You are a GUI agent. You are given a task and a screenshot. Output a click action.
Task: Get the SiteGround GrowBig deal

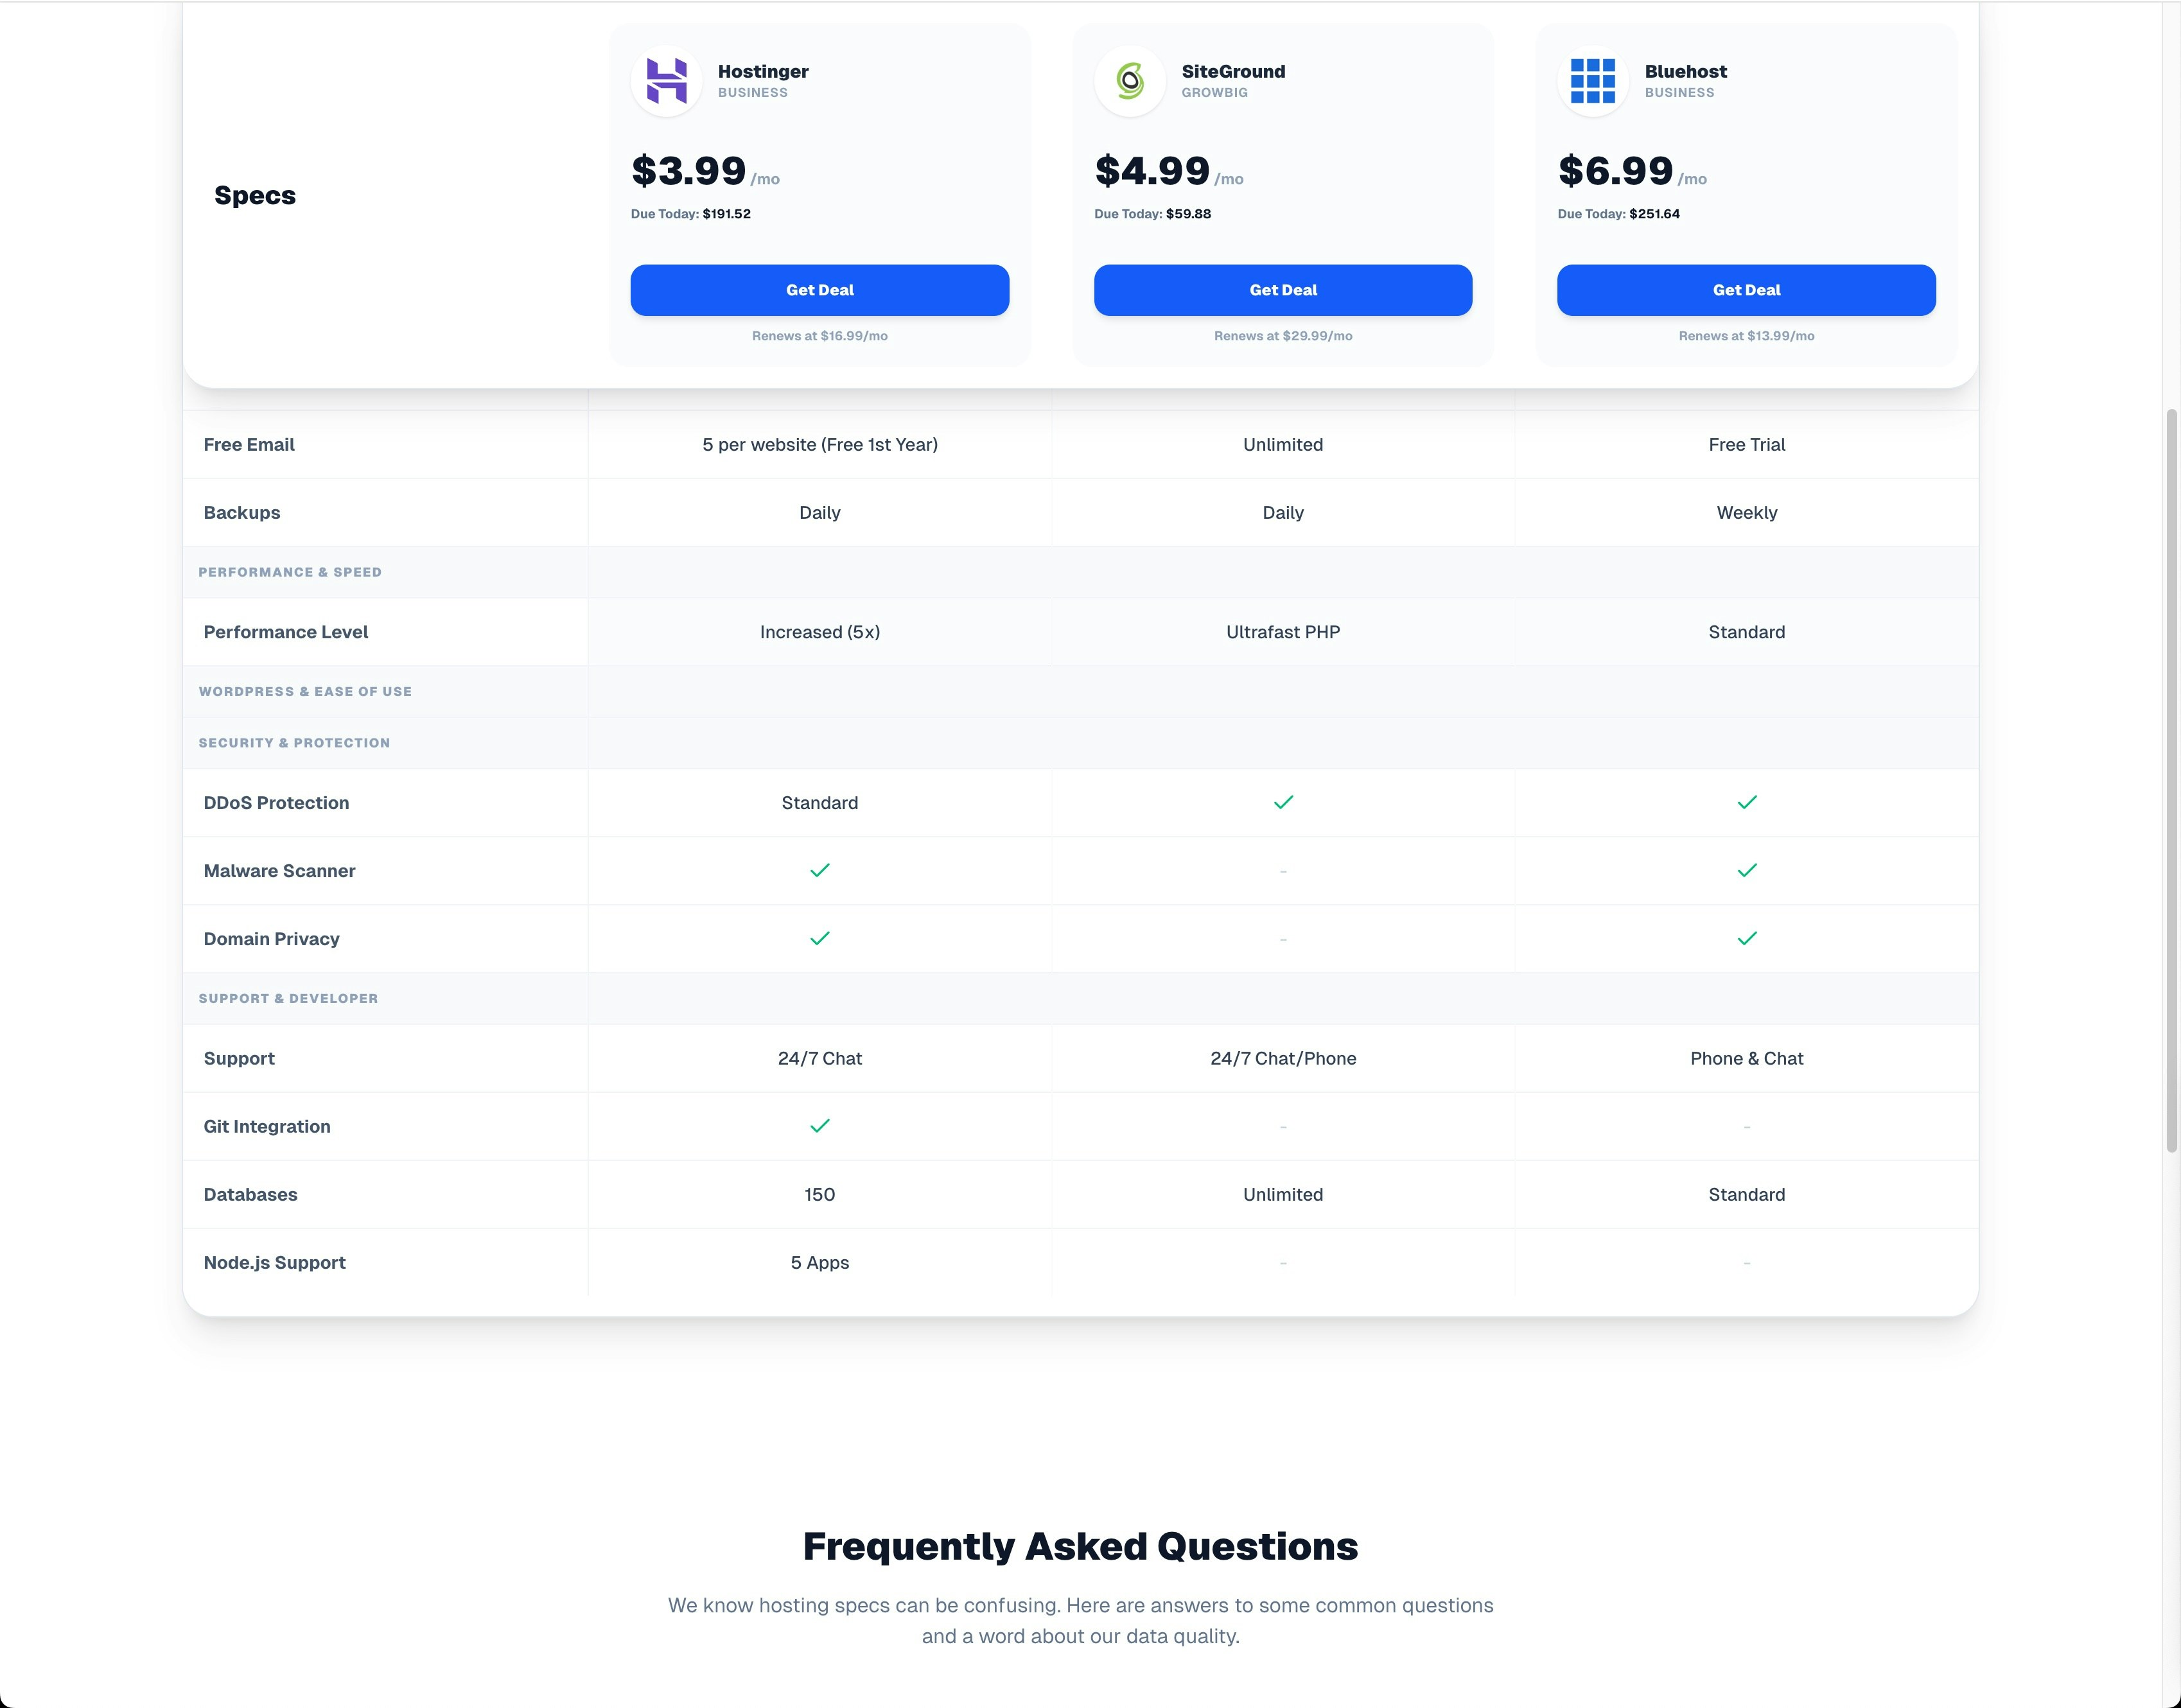[x=1282, y=290]
